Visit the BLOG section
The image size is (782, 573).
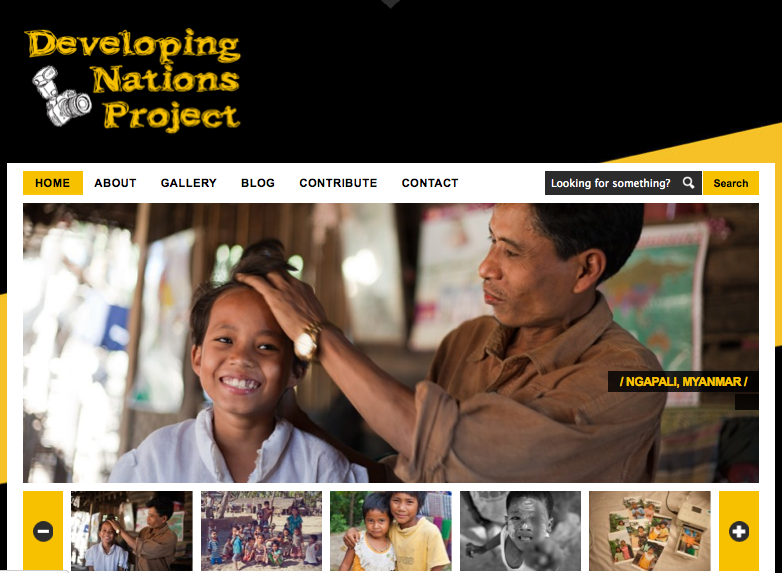coord(258,183)
